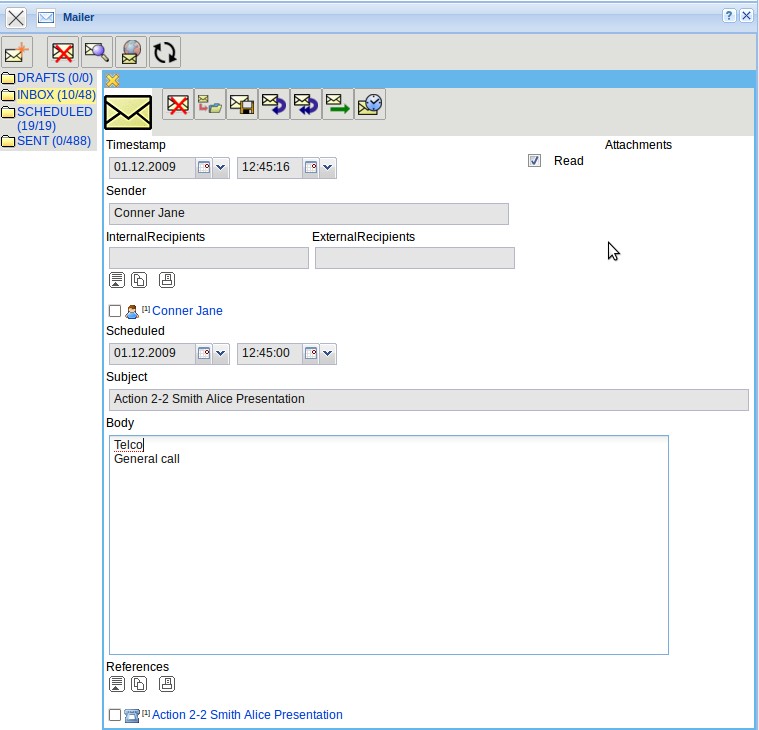Expand the Scheduled date dropdown arrow
The image size is (759, 730).
(x=221, y=354)
